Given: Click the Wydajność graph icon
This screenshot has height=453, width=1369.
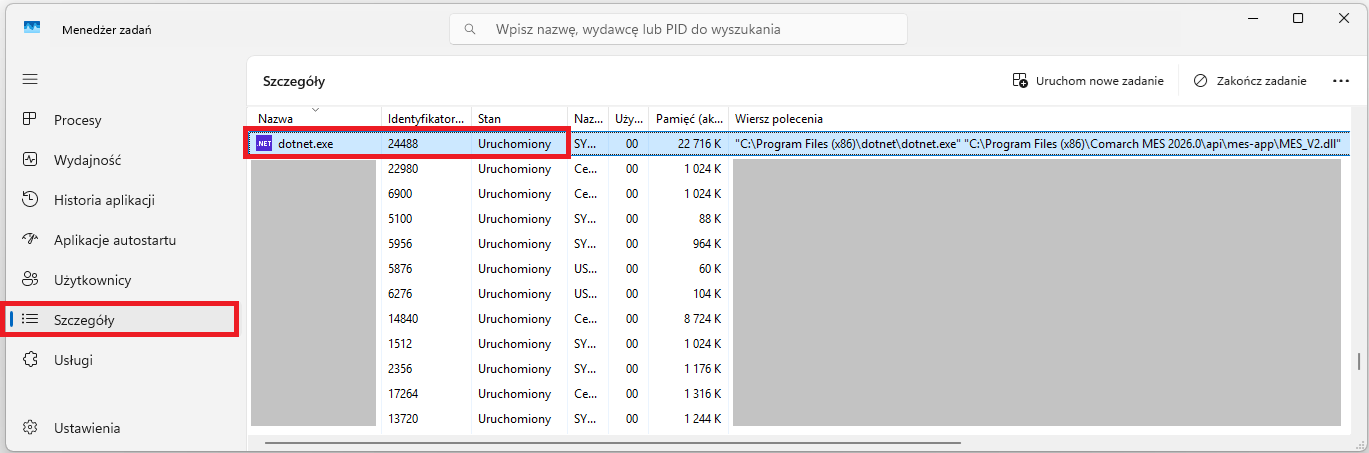Looking at the screenshot, I should point(30,160).
